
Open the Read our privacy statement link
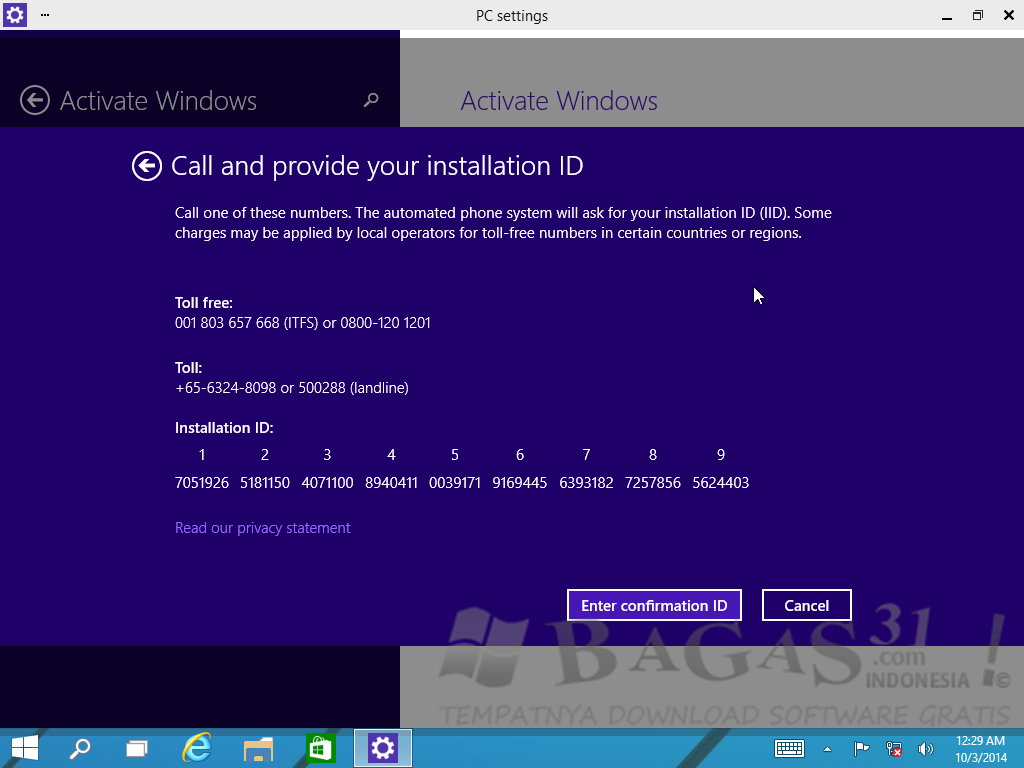tap(262, 527)
